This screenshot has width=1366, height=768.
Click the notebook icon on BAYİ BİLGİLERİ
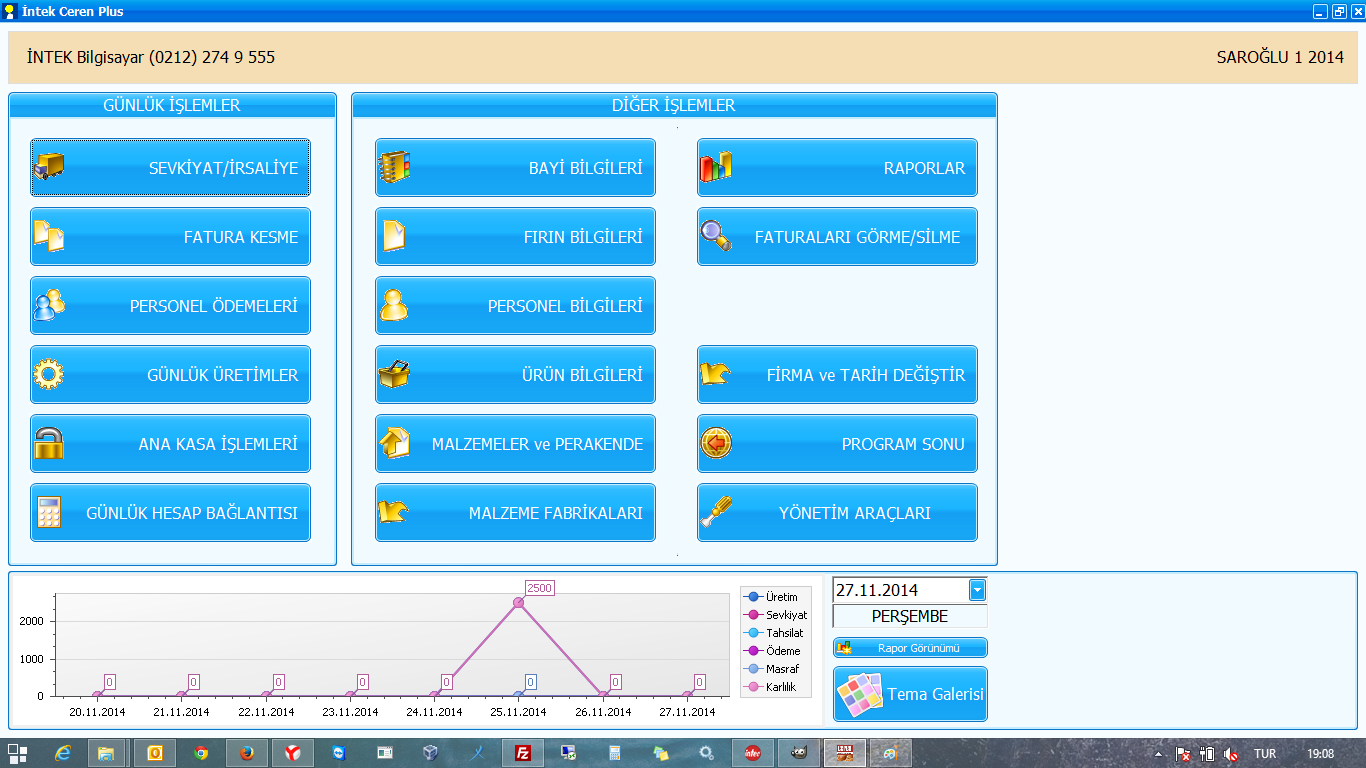pyautogui.click(x=394, y=168)
